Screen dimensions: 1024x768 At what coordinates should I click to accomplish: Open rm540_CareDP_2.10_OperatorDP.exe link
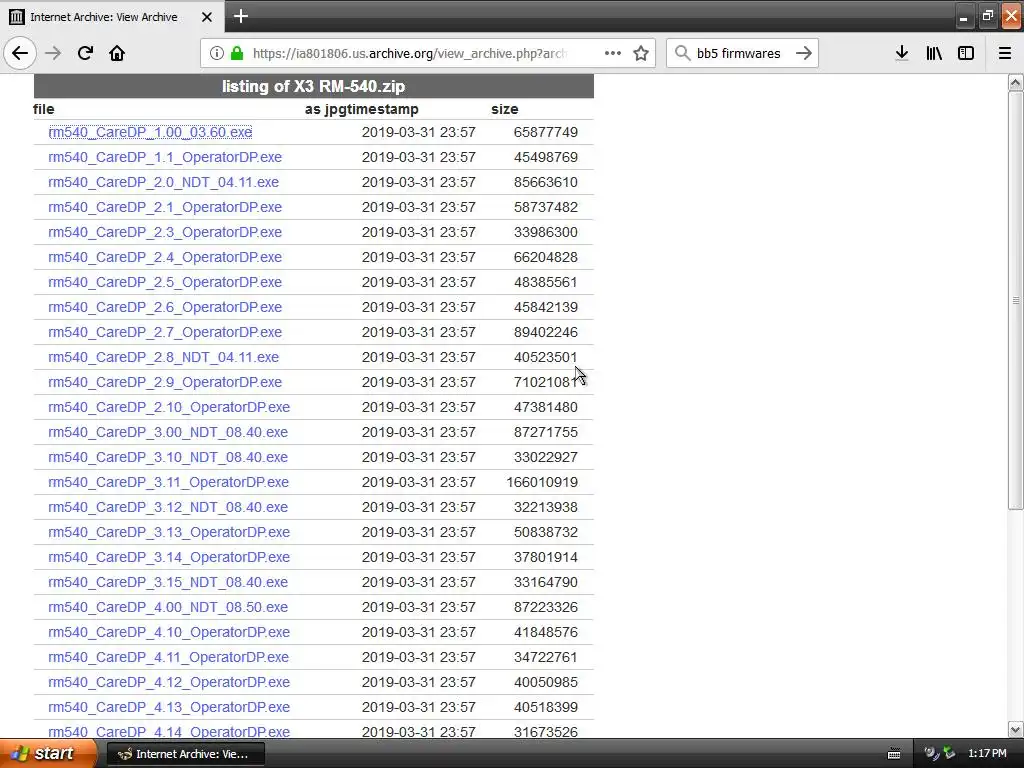[169, 407]
